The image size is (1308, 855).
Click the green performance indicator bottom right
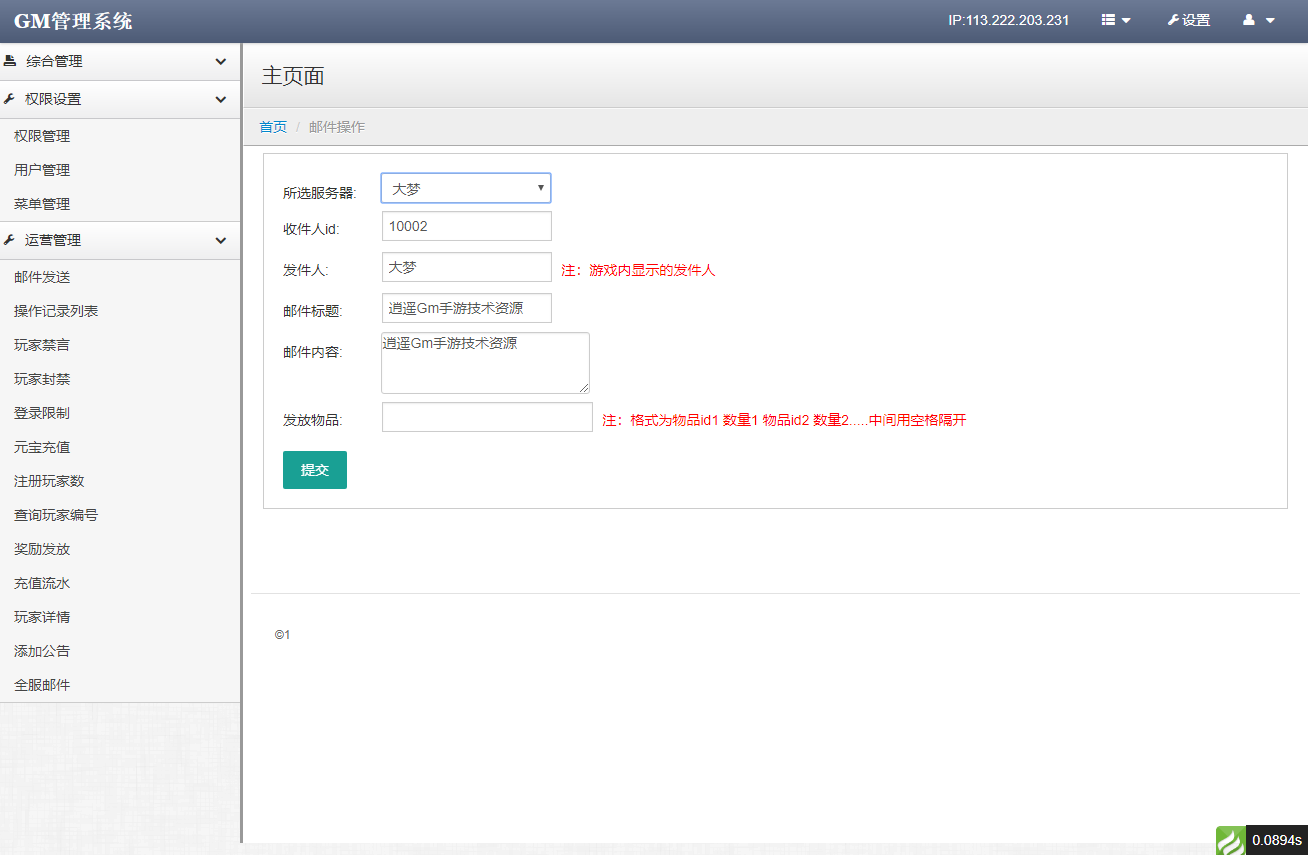pyautogui.click(x=1230, y=841)
